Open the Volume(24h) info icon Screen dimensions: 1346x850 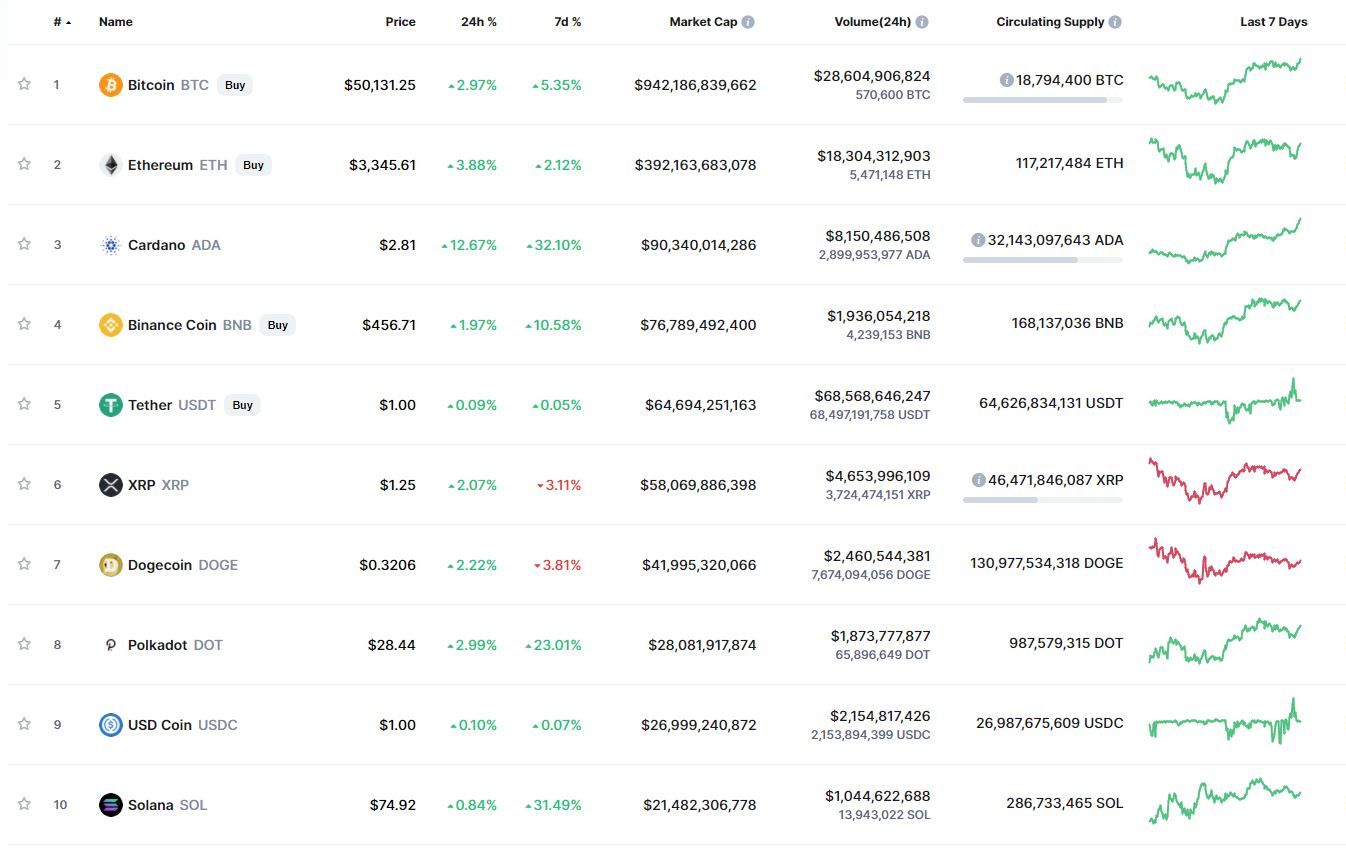coord(922,22)
